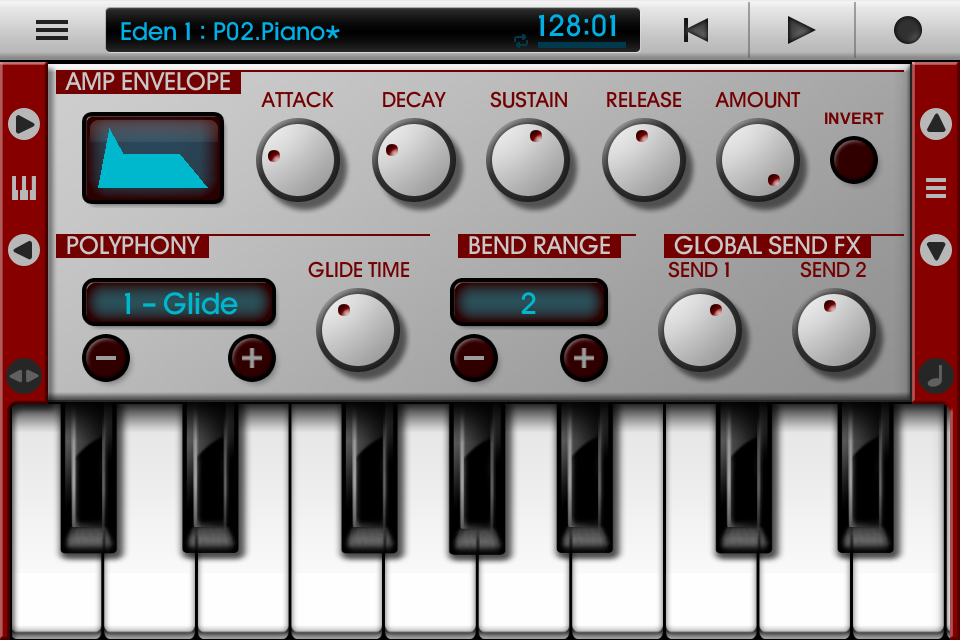Tap the up triangle on right sidebar
Viewport: 960px width, 640px height.
(936, 124)
